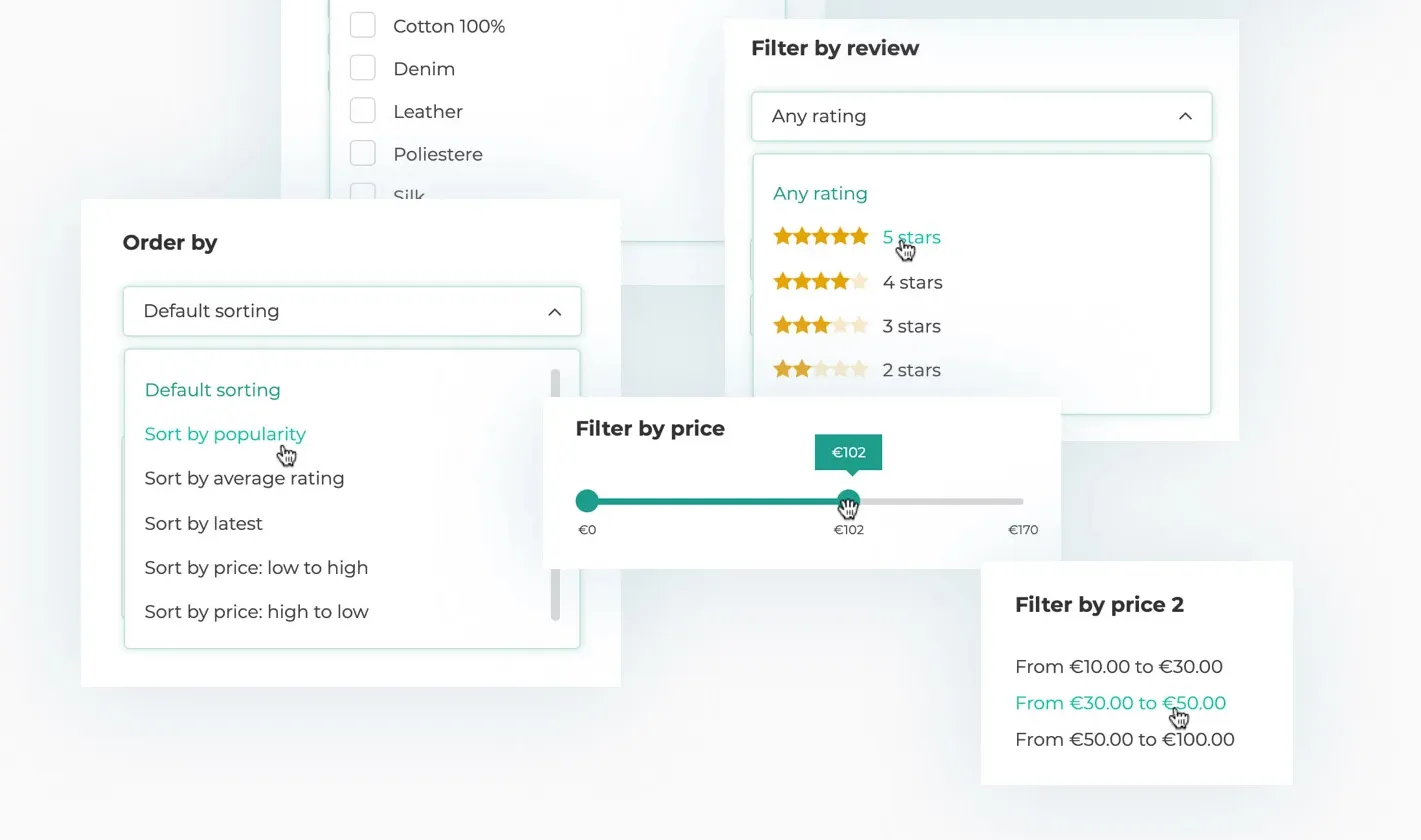Image resolution: width=1421 pixels, height=840 pixels.
Task: Filter price From €50.00 to €100.00
Action: 1124,740
